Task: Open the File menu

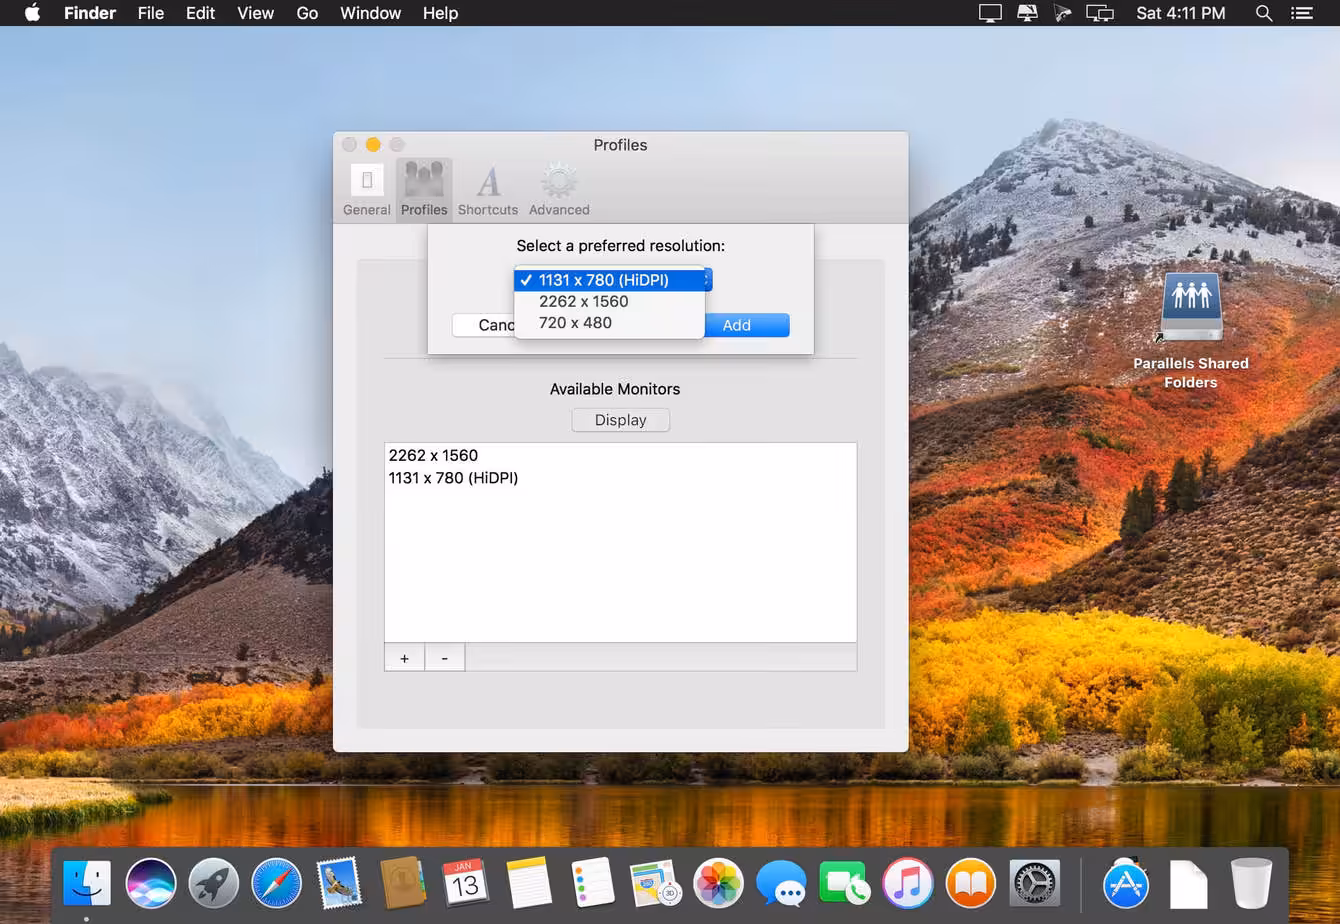Action: 151,13
